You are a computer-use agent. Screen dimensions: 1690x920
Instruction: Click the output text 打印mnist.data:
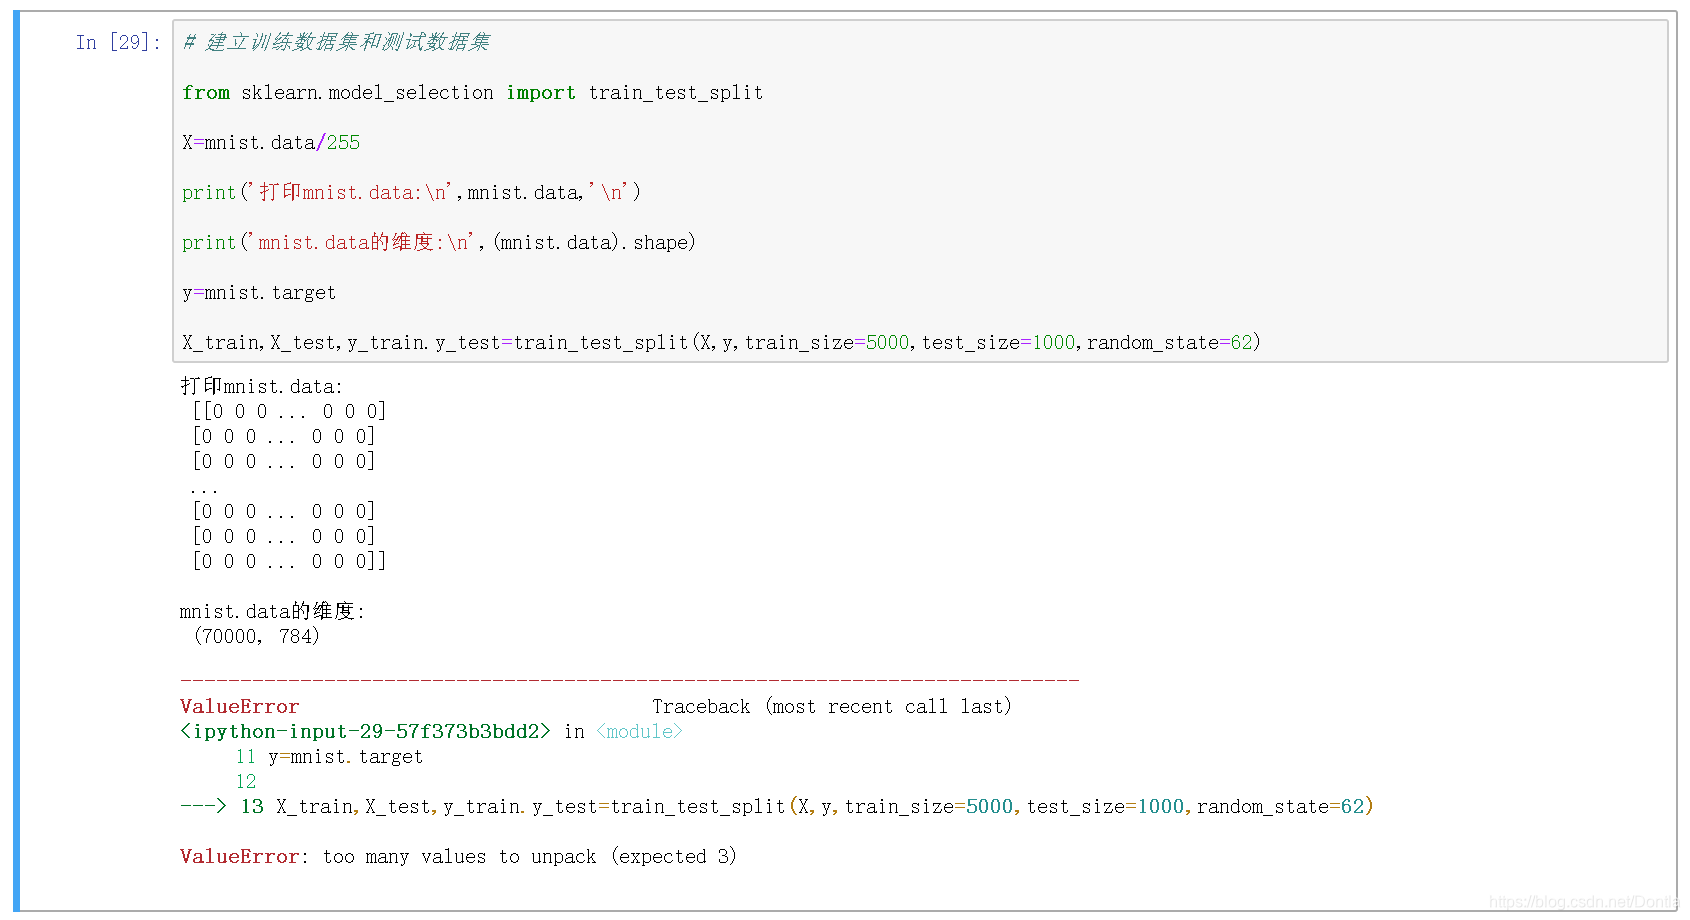click(261, 386)
